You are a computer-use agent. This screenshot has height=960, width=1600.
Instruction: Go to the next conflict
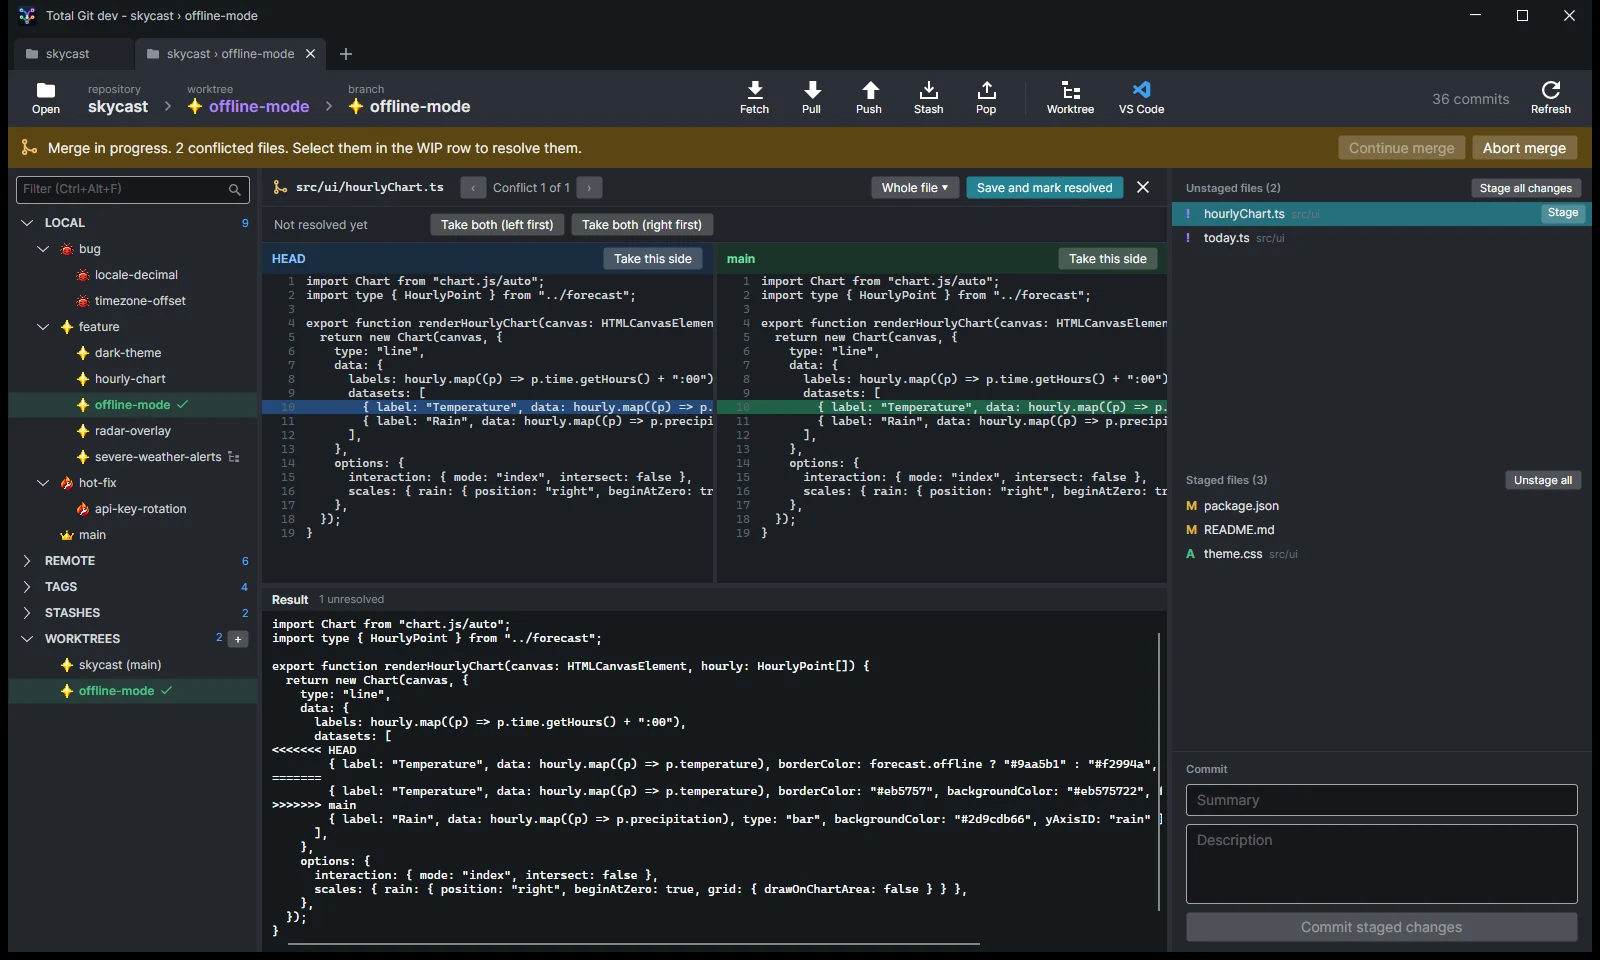pyautogui.click(x=590, y=188)
